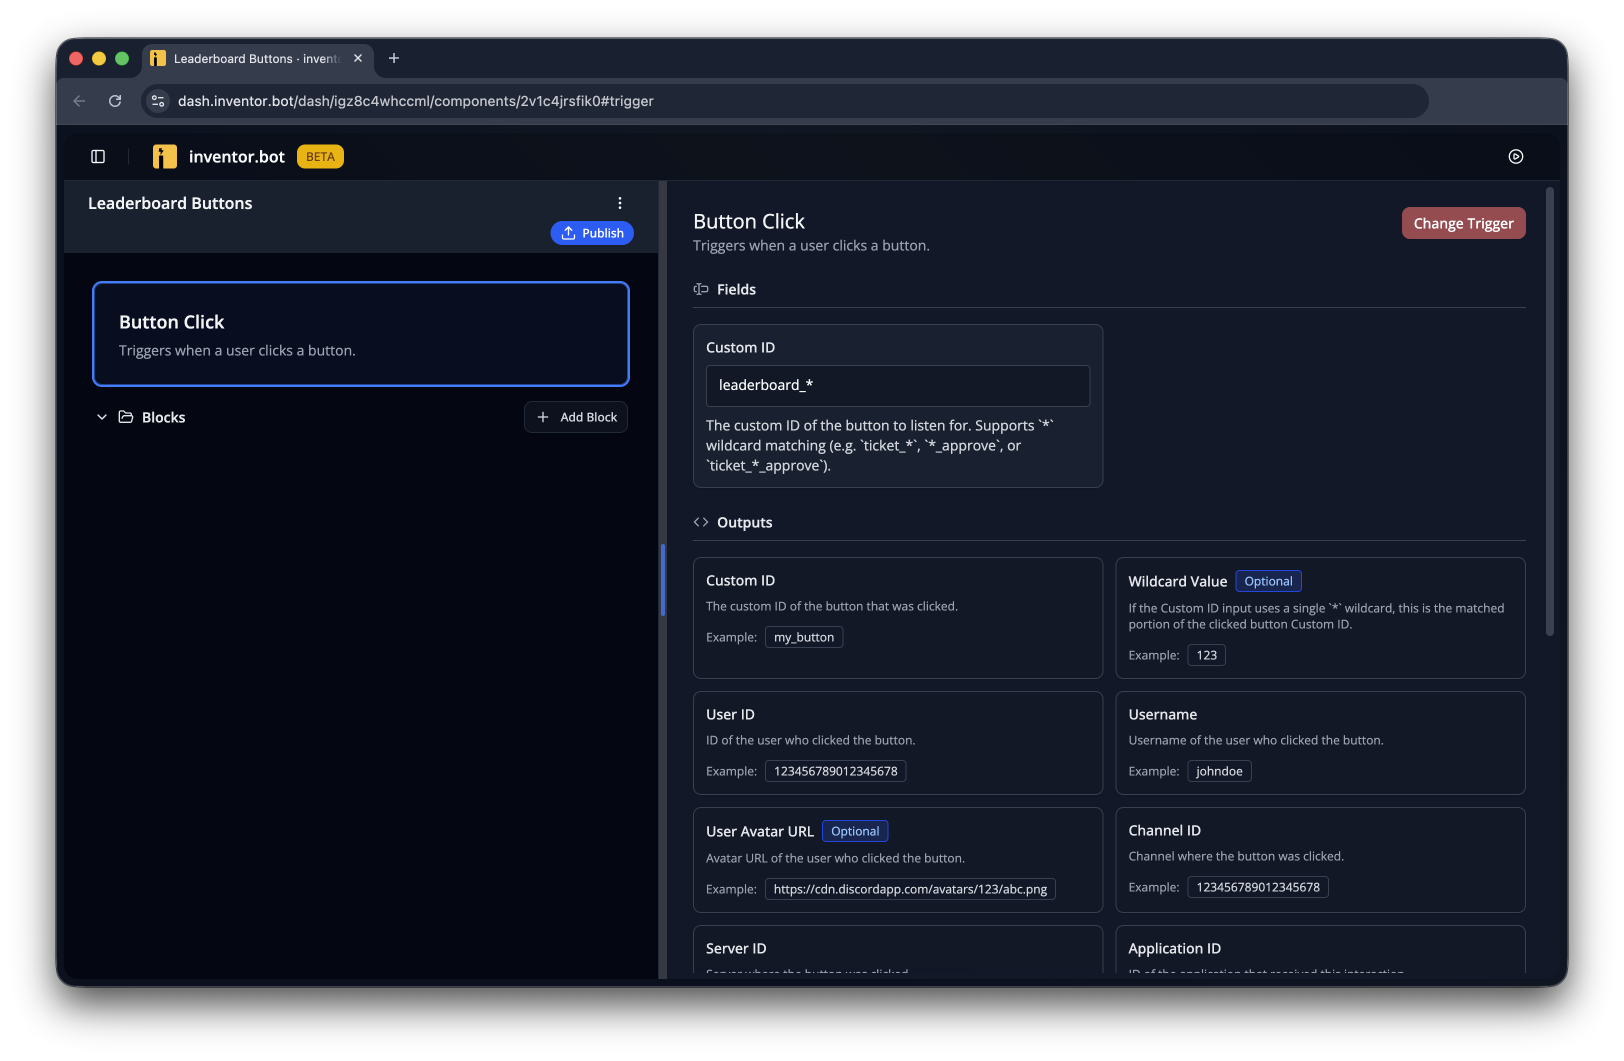The width and height of the screenshot is (1624, 1061).
Task: Open a new browser tab with plus icon
Action: [x=394, y=58]
